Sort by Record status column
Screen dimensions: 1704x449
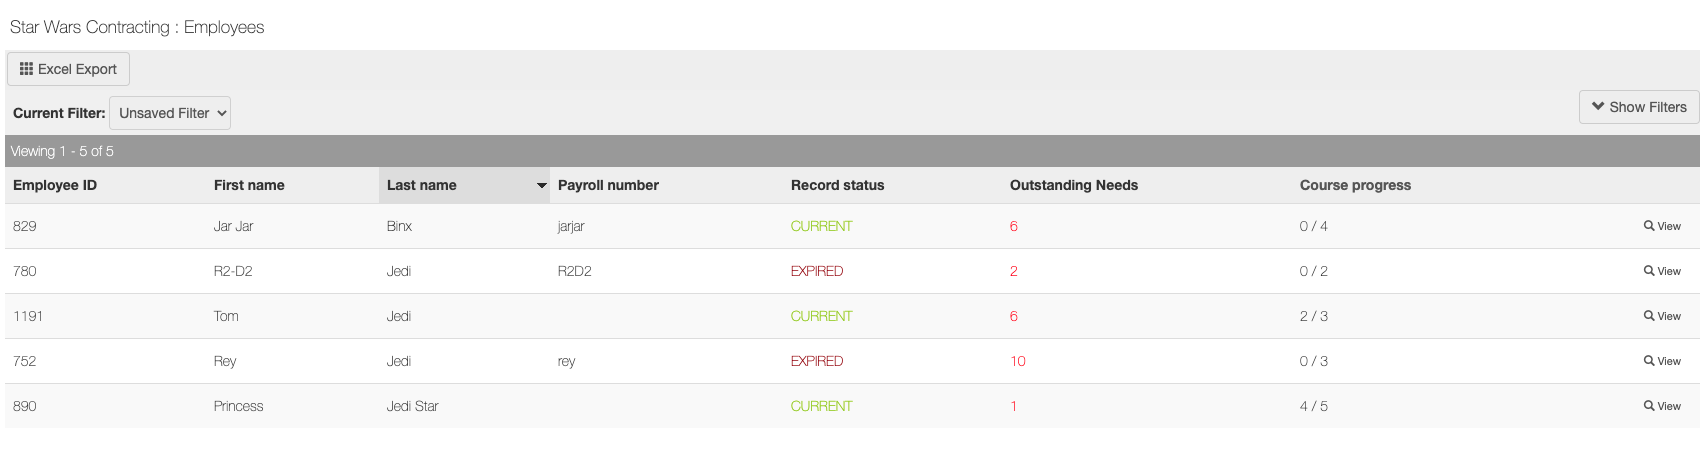click(x=837, y=185)
